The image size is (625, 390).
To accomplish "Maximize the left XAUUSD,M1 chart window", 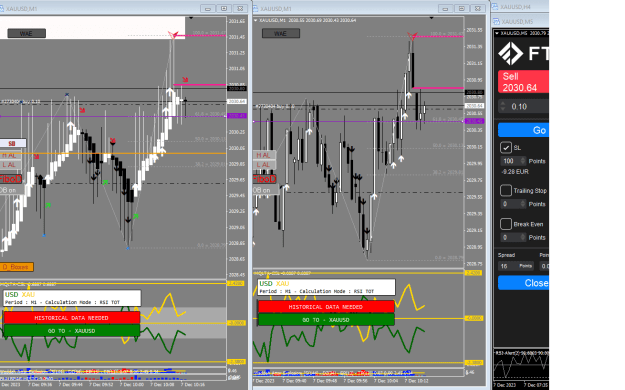I will click(224, 8).
